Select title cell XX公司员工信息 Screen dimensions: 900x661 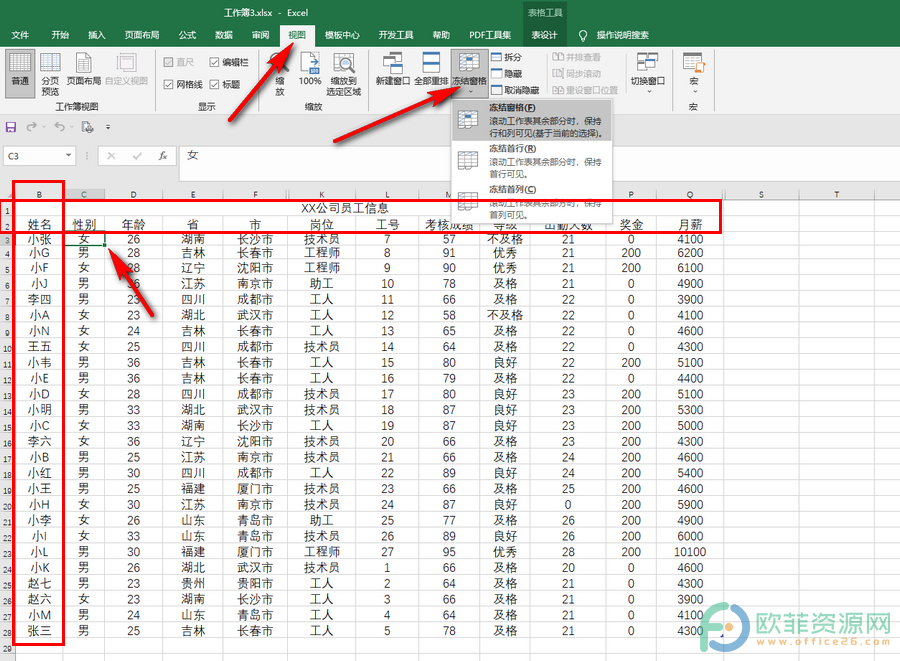(345, 208)
